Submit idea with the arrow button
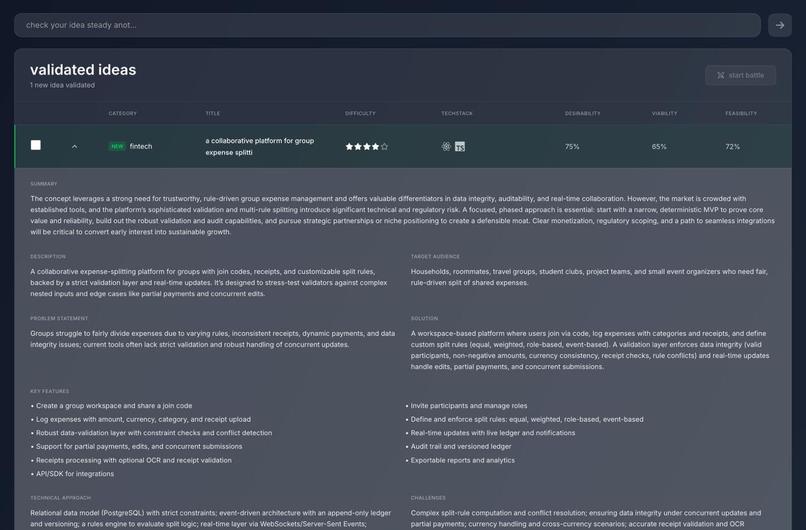 click(x=779, y=25)
